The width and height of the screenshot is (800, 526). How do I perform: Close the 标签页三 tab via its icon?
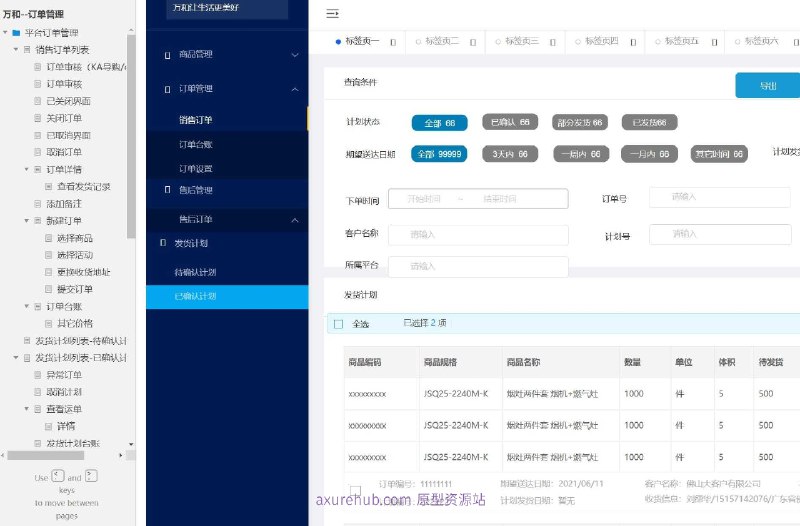click(553, 42)
